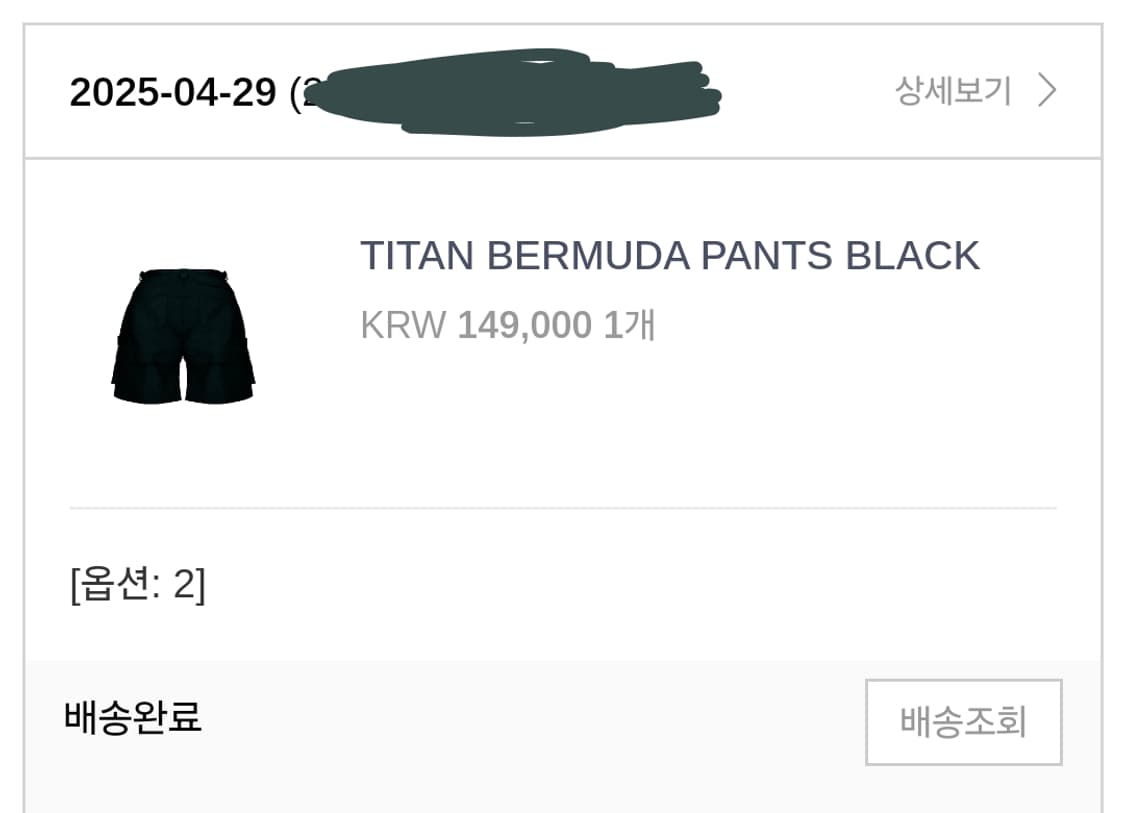Viewport: 1125px width, 813px height.
Task: Click the number 2 in the option text
Action: [184, 585]
